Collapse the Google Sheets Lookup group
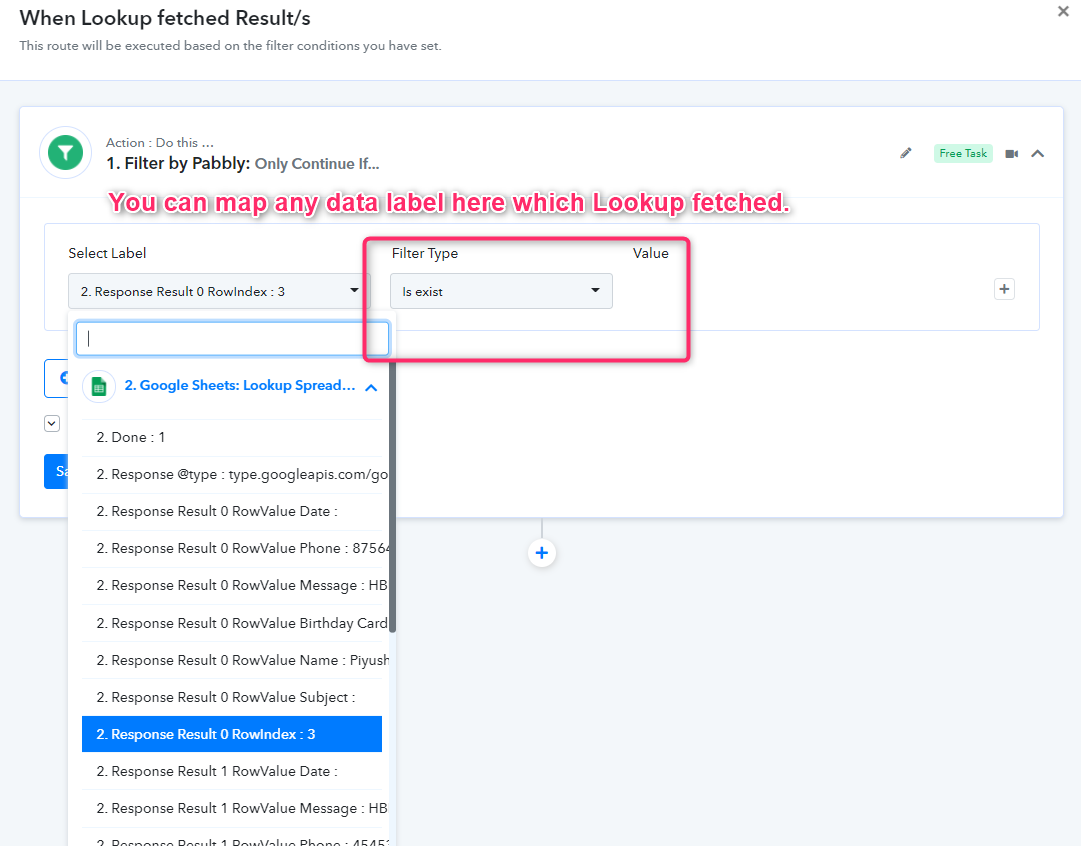Image resolution: width=1081 pixels, height=846 pixels. pos(371,387)
